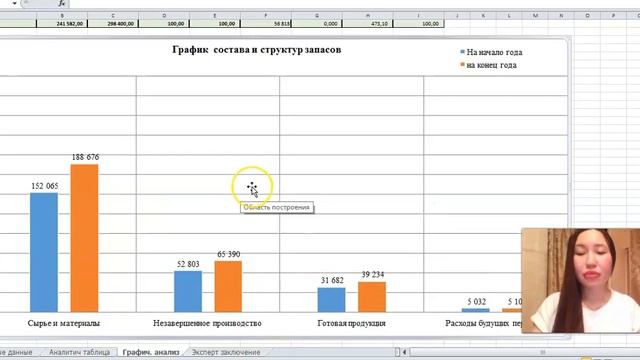Image resolution: width=640 pixels, height=360 pixels.
Task: Select chart title 'График состава и структур запасов'
Action: (257, 50)
